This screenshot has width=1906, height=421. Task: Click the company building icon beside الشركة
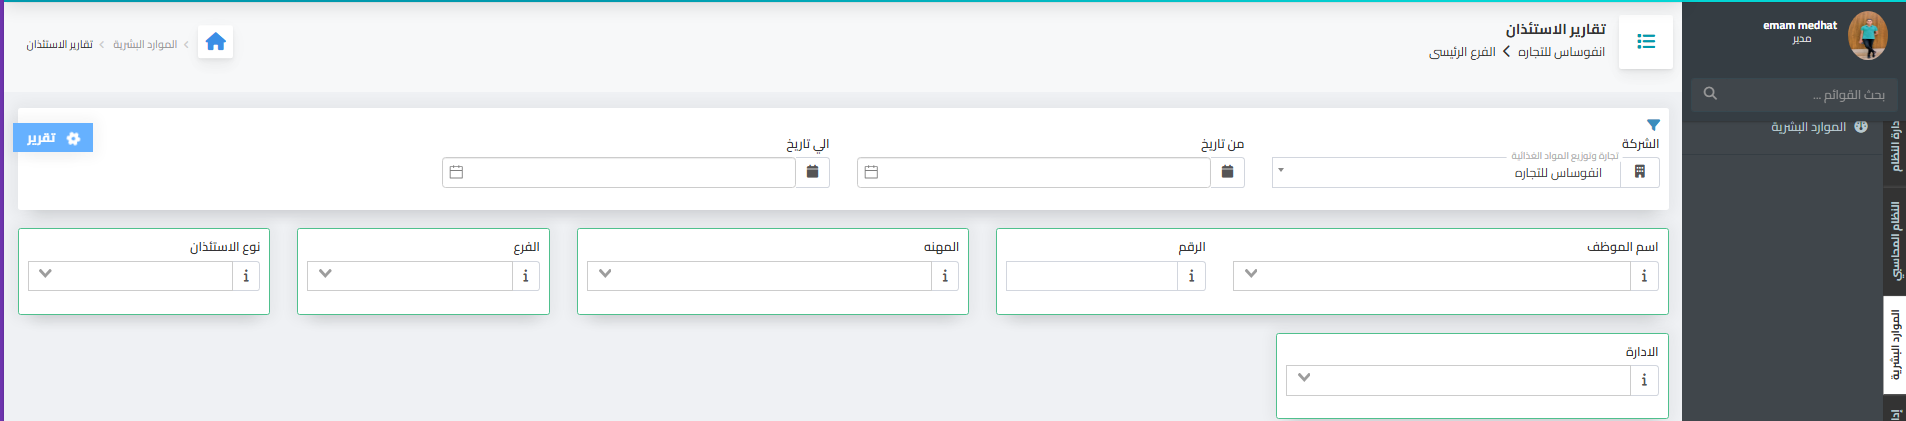coord(1640,172)
